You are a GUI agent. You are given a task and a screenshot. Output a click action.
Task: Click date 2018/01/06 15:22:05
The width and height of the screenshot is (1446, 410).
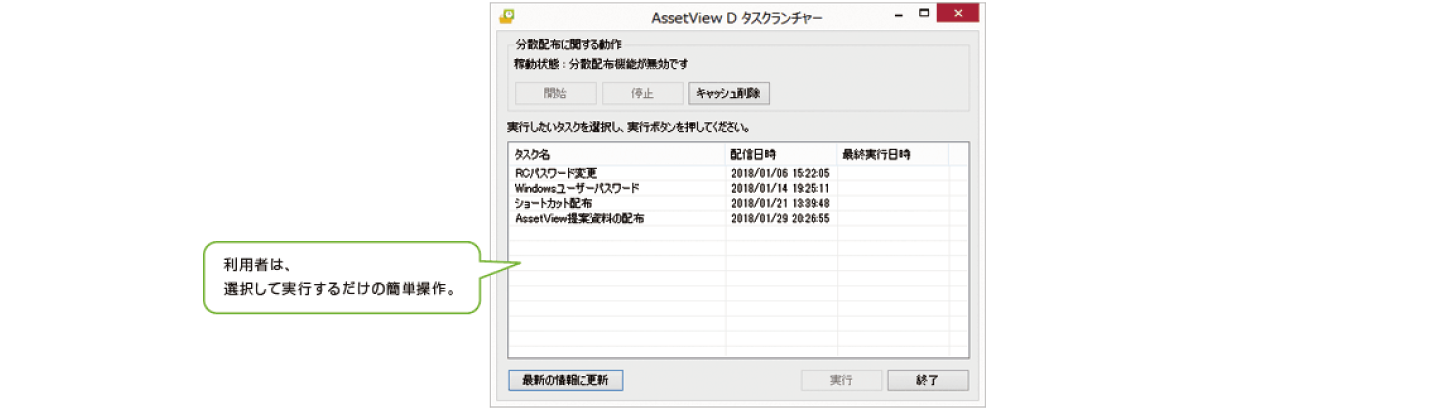[x=780, y=173]
